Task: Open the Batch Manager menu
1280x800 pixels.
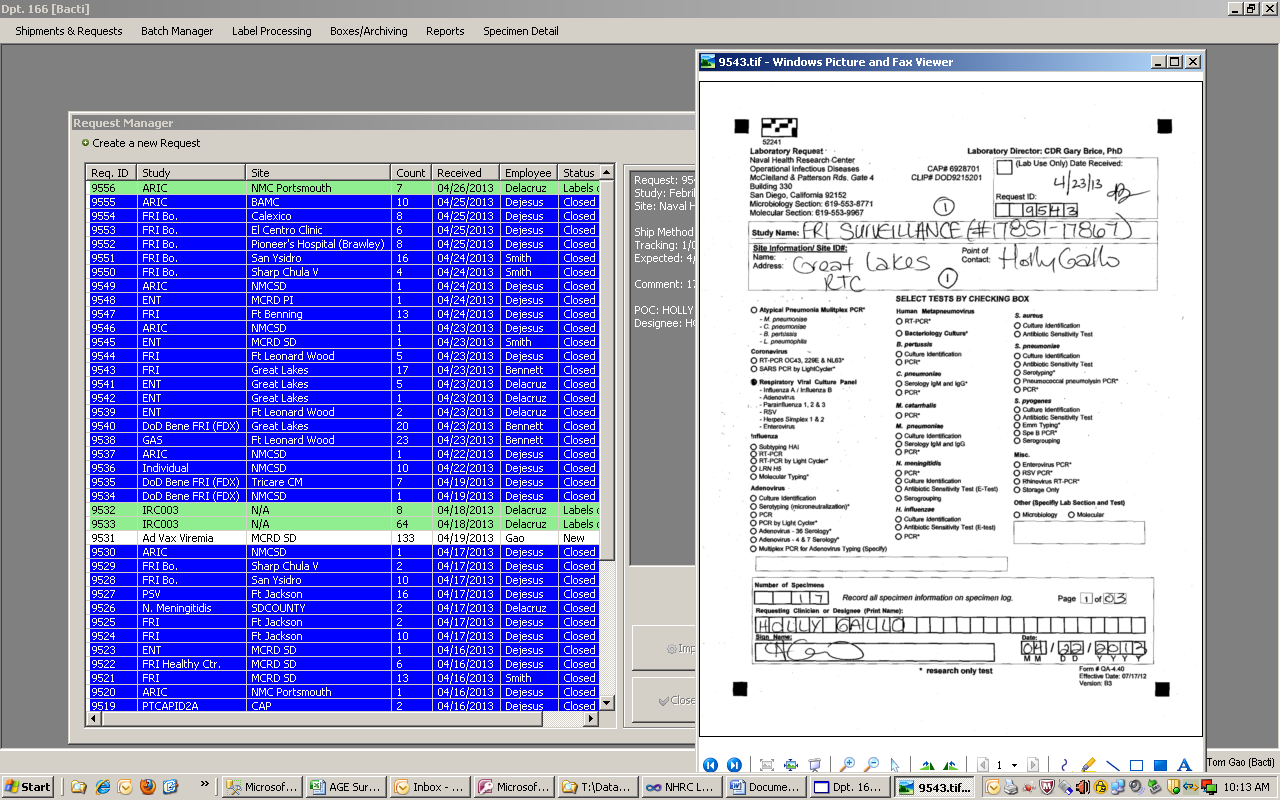Action: click(176, 31)
